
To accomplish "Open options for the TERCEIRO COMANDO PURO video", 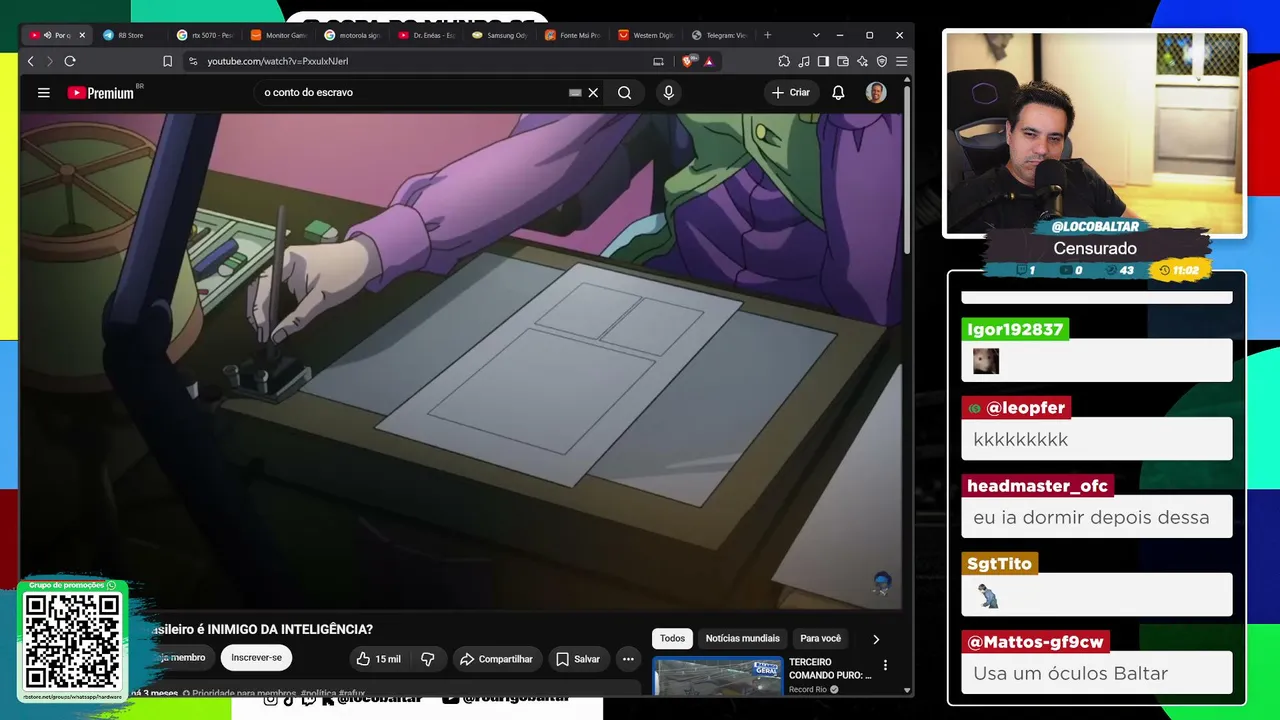I will pos(885,665).
